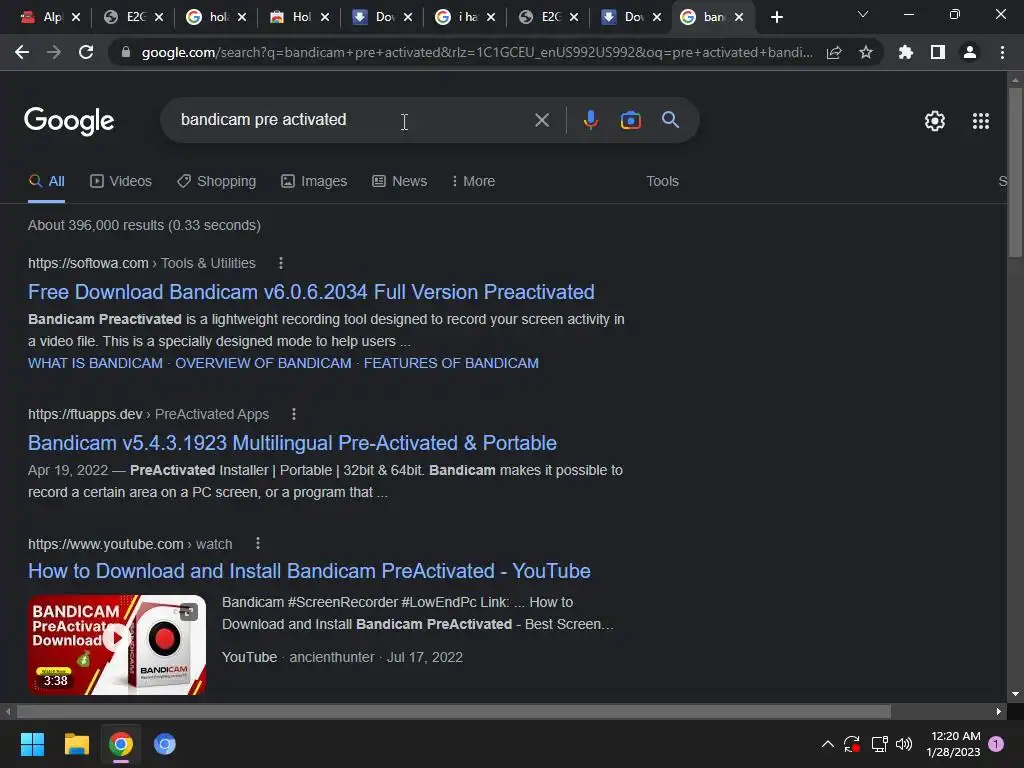Viewport: 1024px width, 768px height.
Task: Switch to Shopping results
Action: [x=216, y=182]
